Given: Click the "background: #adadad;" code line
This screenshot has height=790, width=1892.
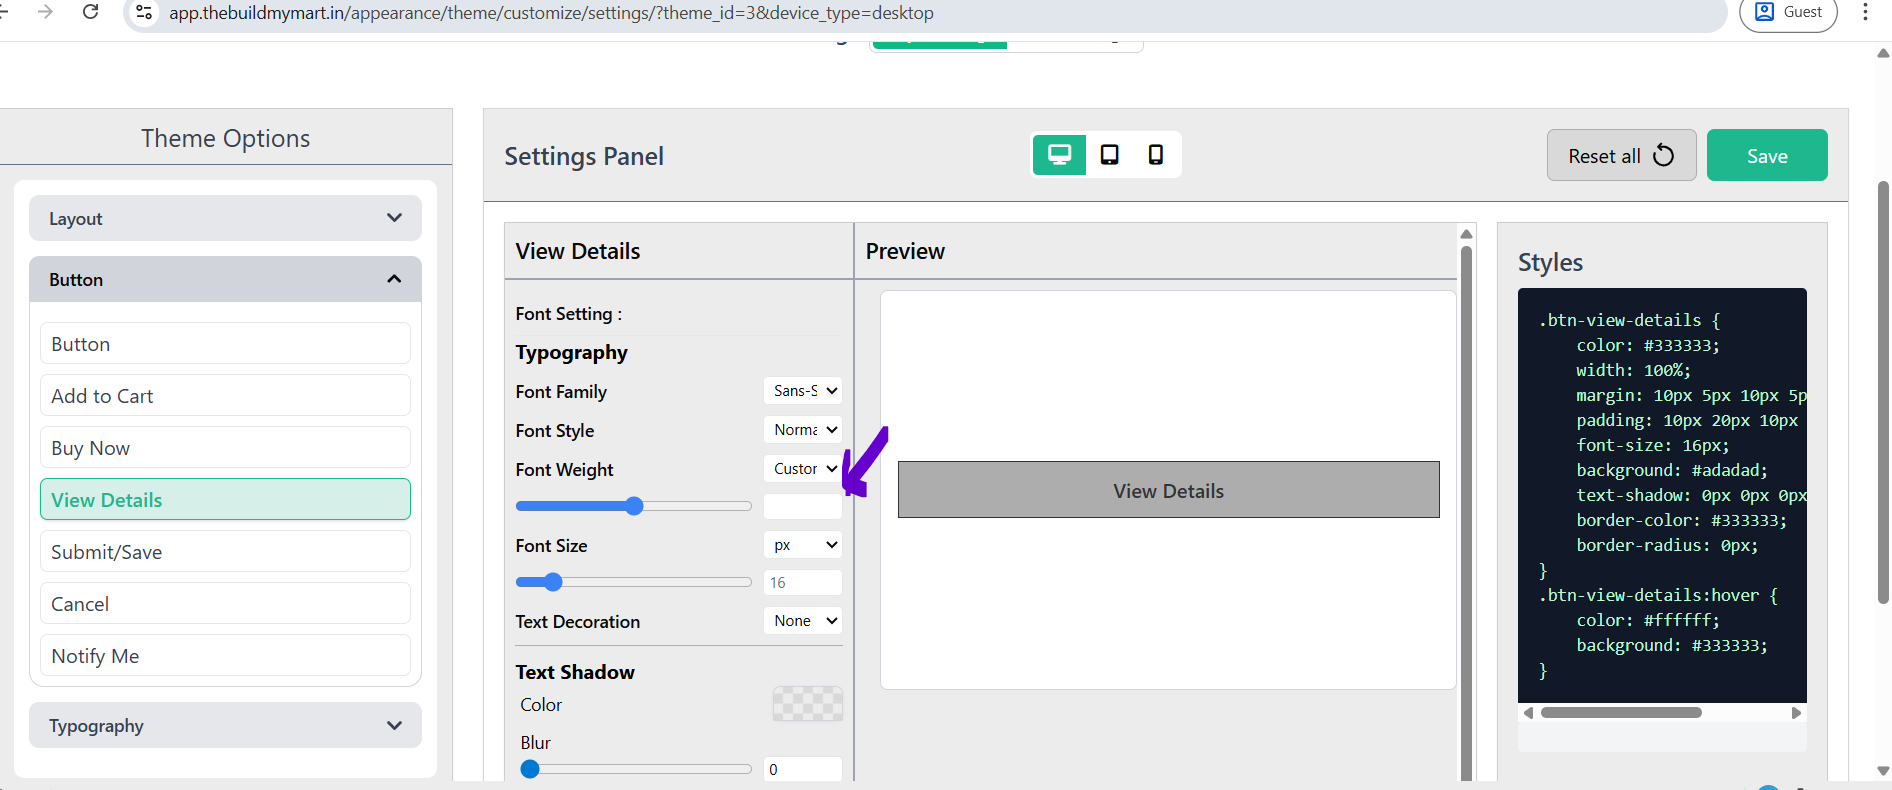Looking at the screenshot, I should (x=1672, y=470).
